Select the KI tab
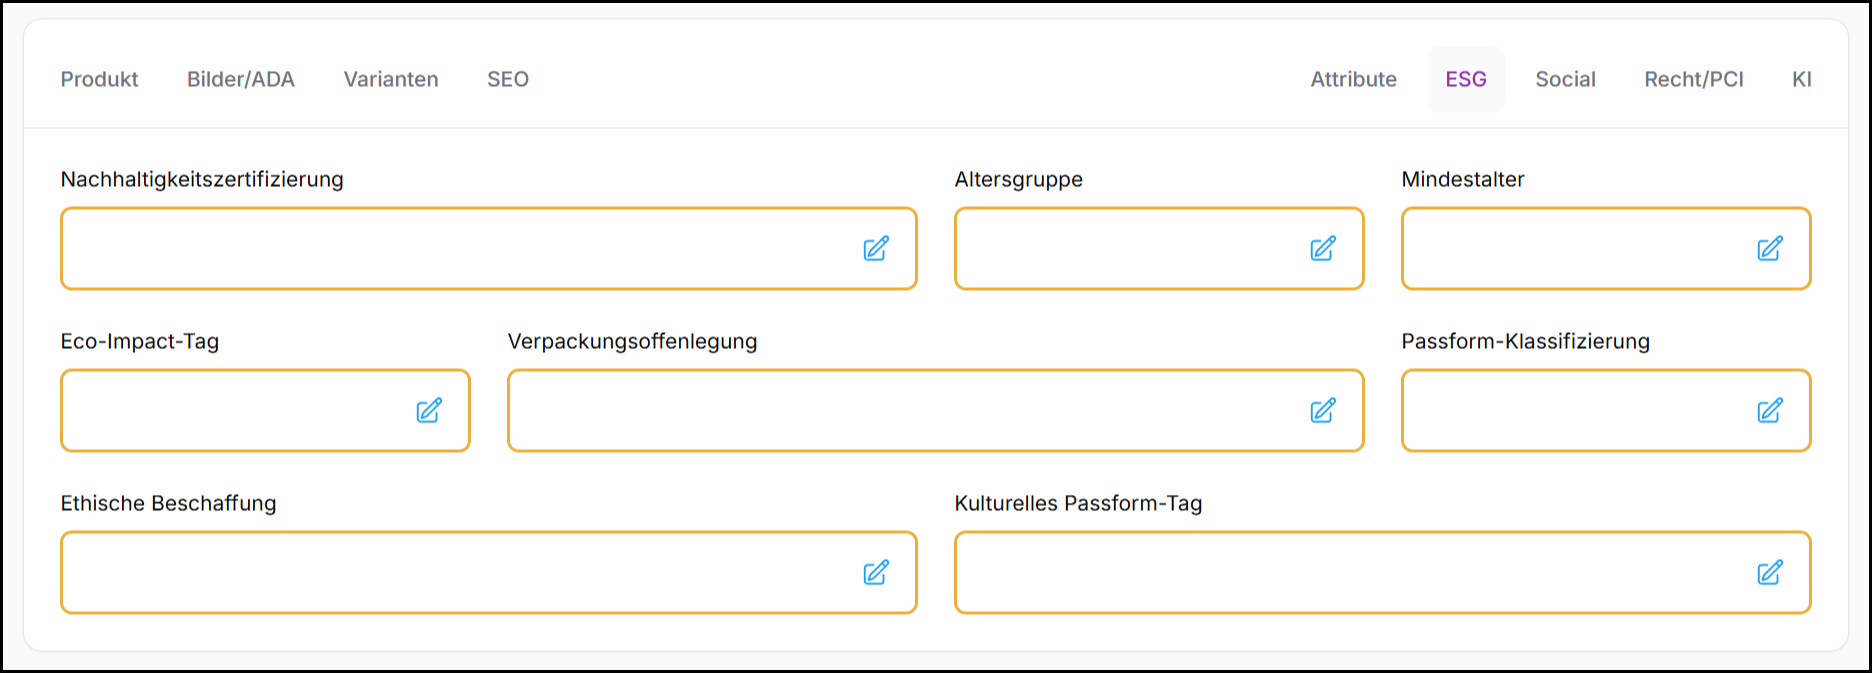The width and height of the screenshot is (1872, 673). pyautogui.click(x=1802, y=79)
